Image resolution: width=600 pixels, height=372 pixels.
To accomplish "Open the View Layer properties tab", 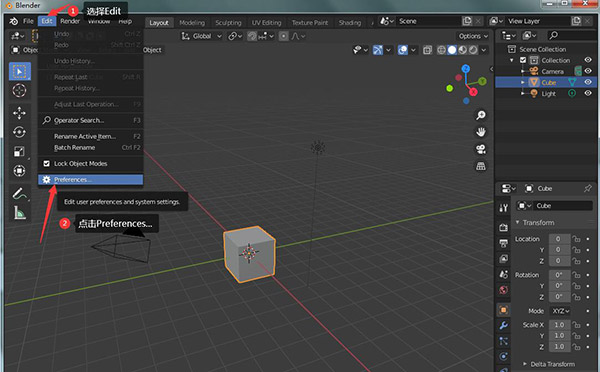I will coord(504,259).
